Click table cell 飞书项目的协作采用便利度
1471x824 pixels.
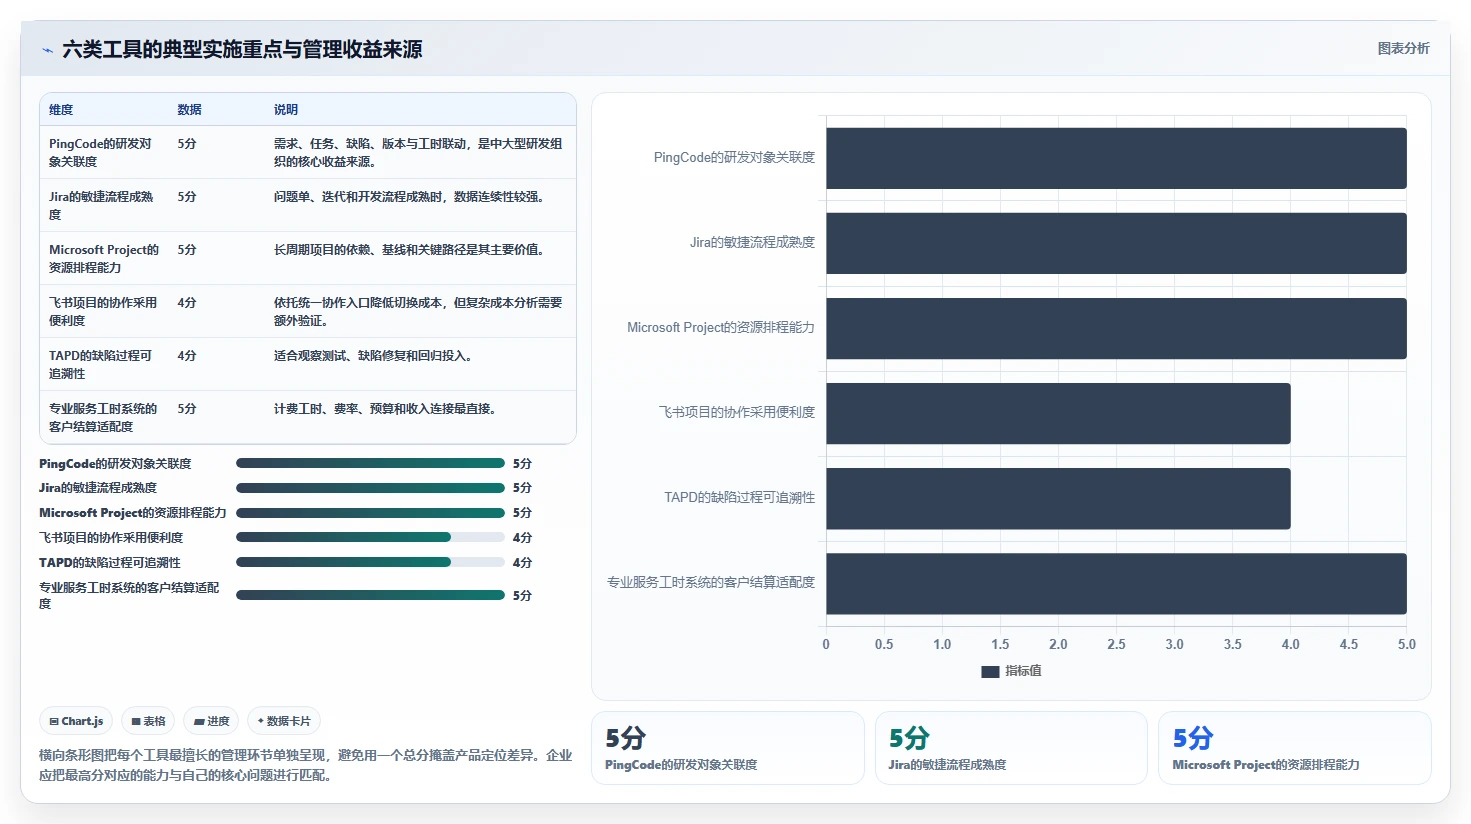[x=103, y=311]
